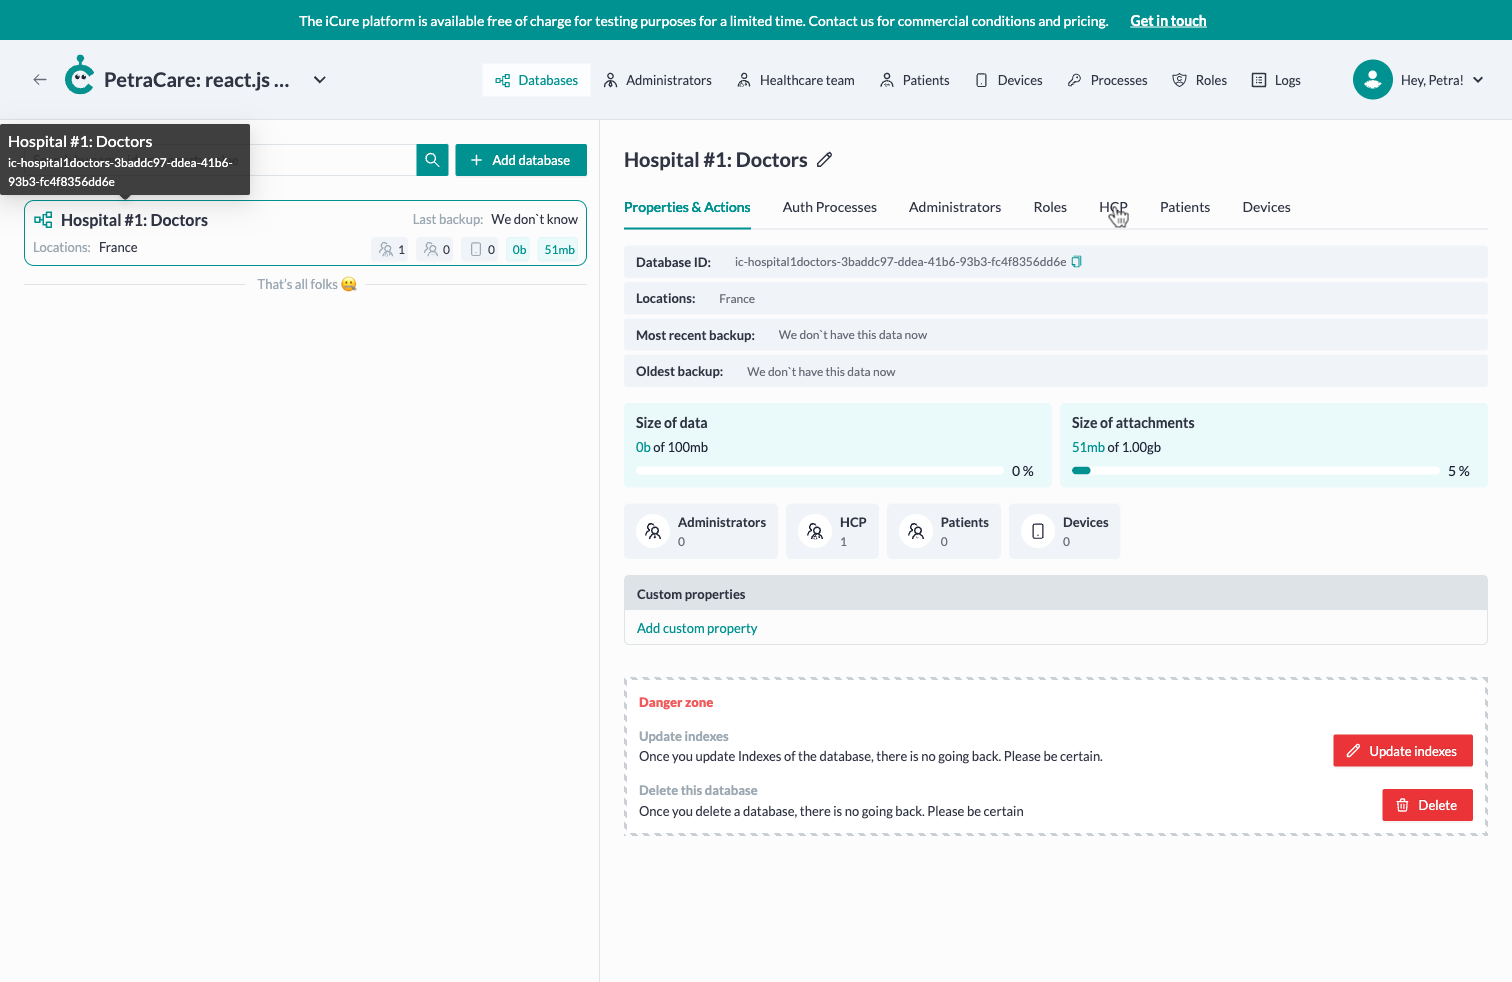Screen dimensions: 1512x982
Task: Open the Databases nav item
Action: (x=536, y=80)
